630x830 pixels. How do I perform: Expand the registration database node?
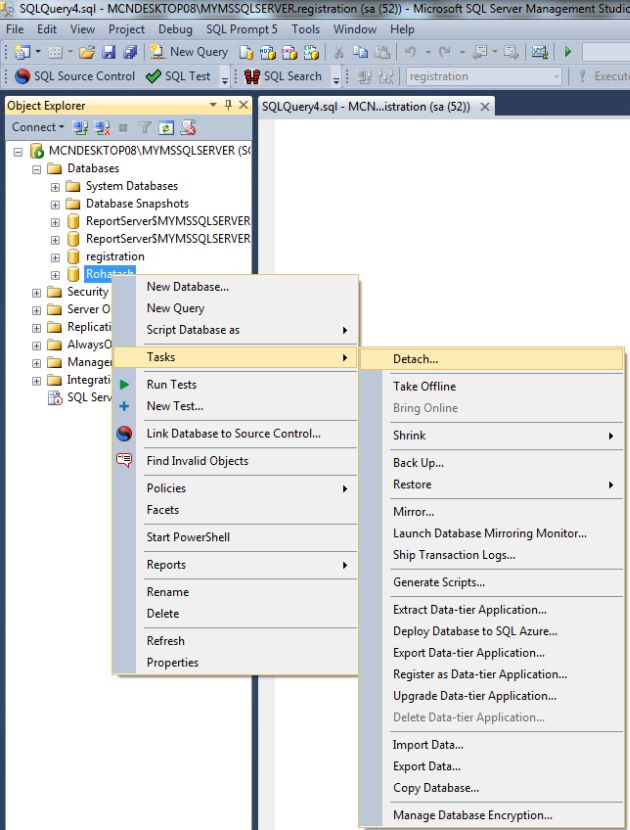click(x=55, y=258)
